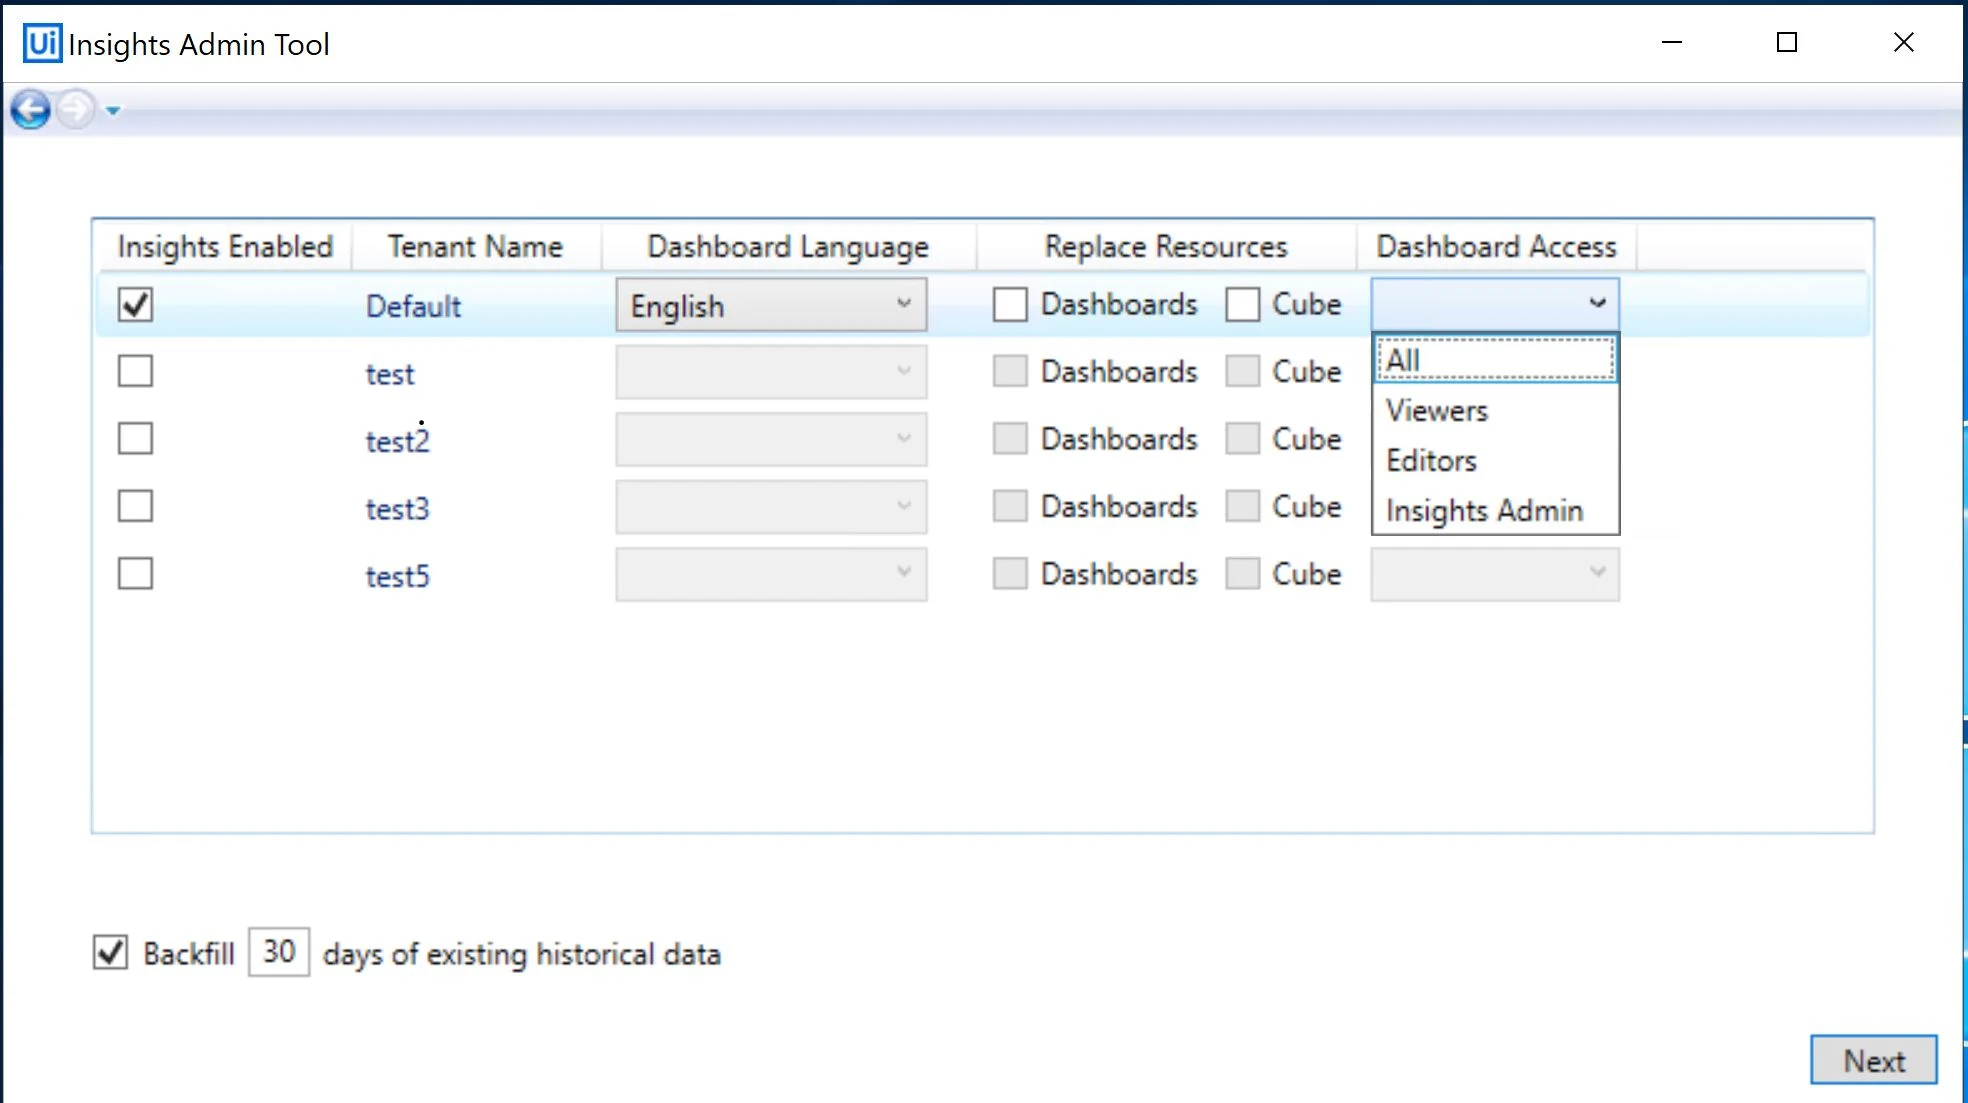Toggle the Backfill historical data checkbox

(x=110, y=952)
